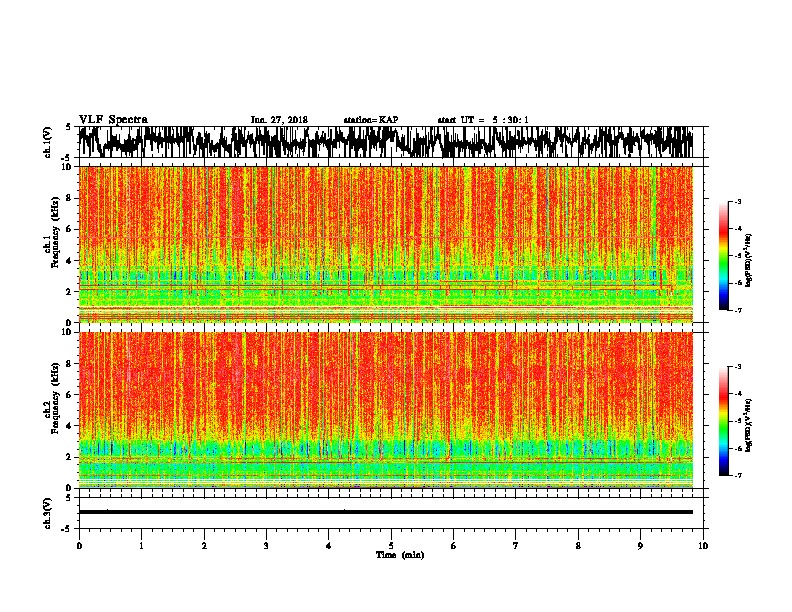Click the time axis tick label "2"
The image size is (792, 612).
pyautogui.click(x=204, y=546)
